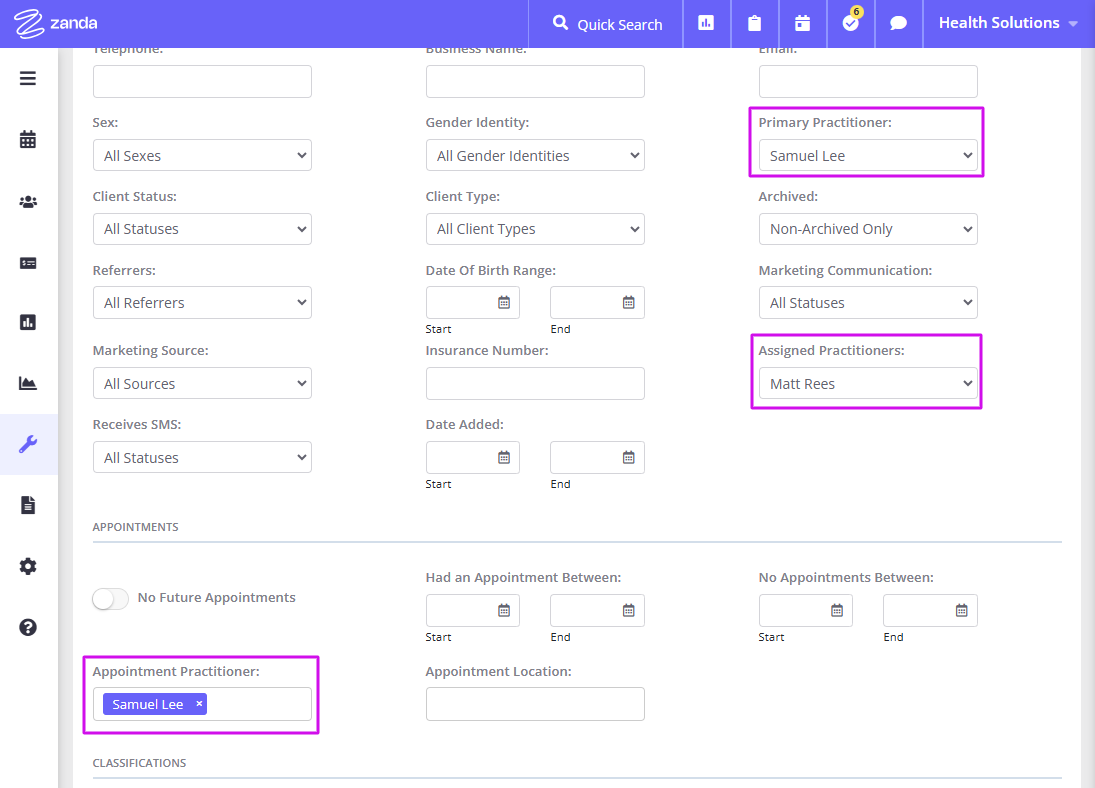Open the tasks icon with badge 6
This screenshot has width=1095, height=788.
pos(850,23)
